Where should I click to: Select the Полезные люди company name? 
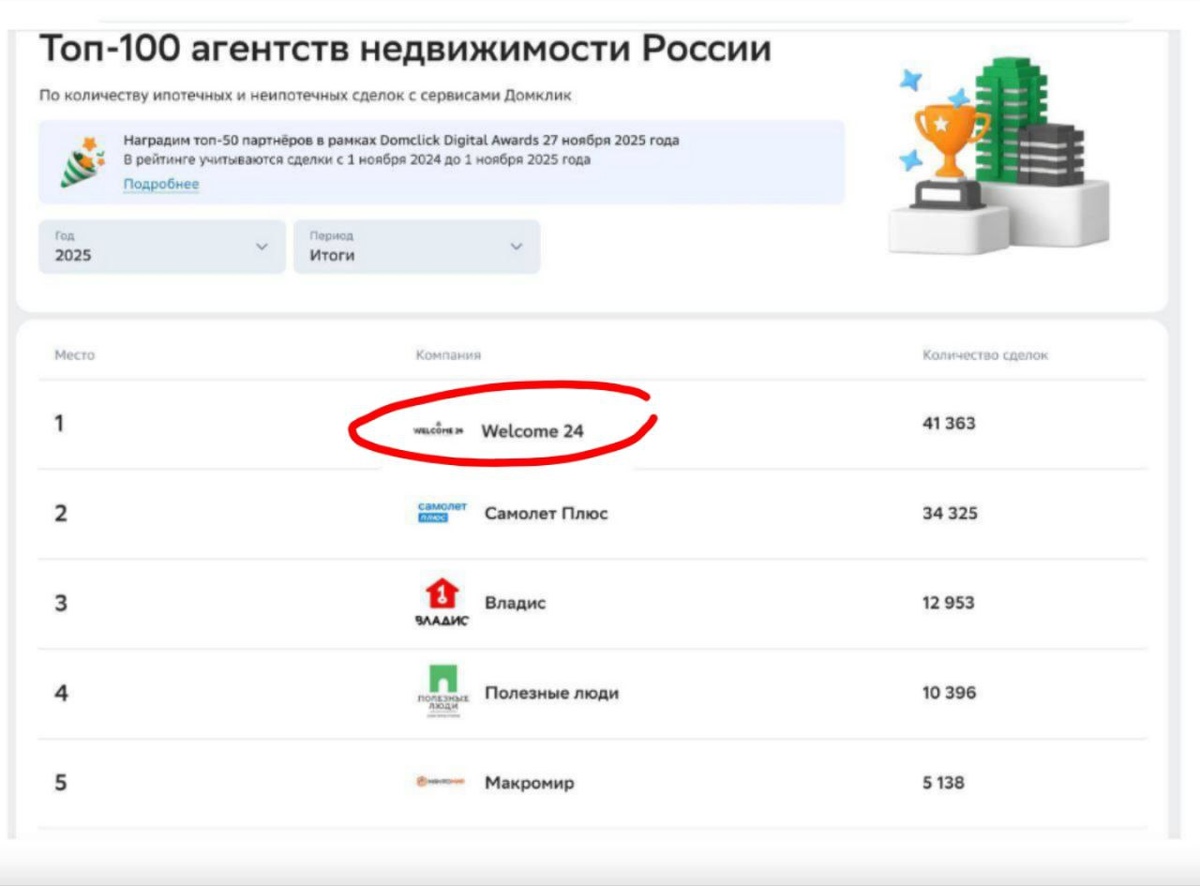pos(551,693)
